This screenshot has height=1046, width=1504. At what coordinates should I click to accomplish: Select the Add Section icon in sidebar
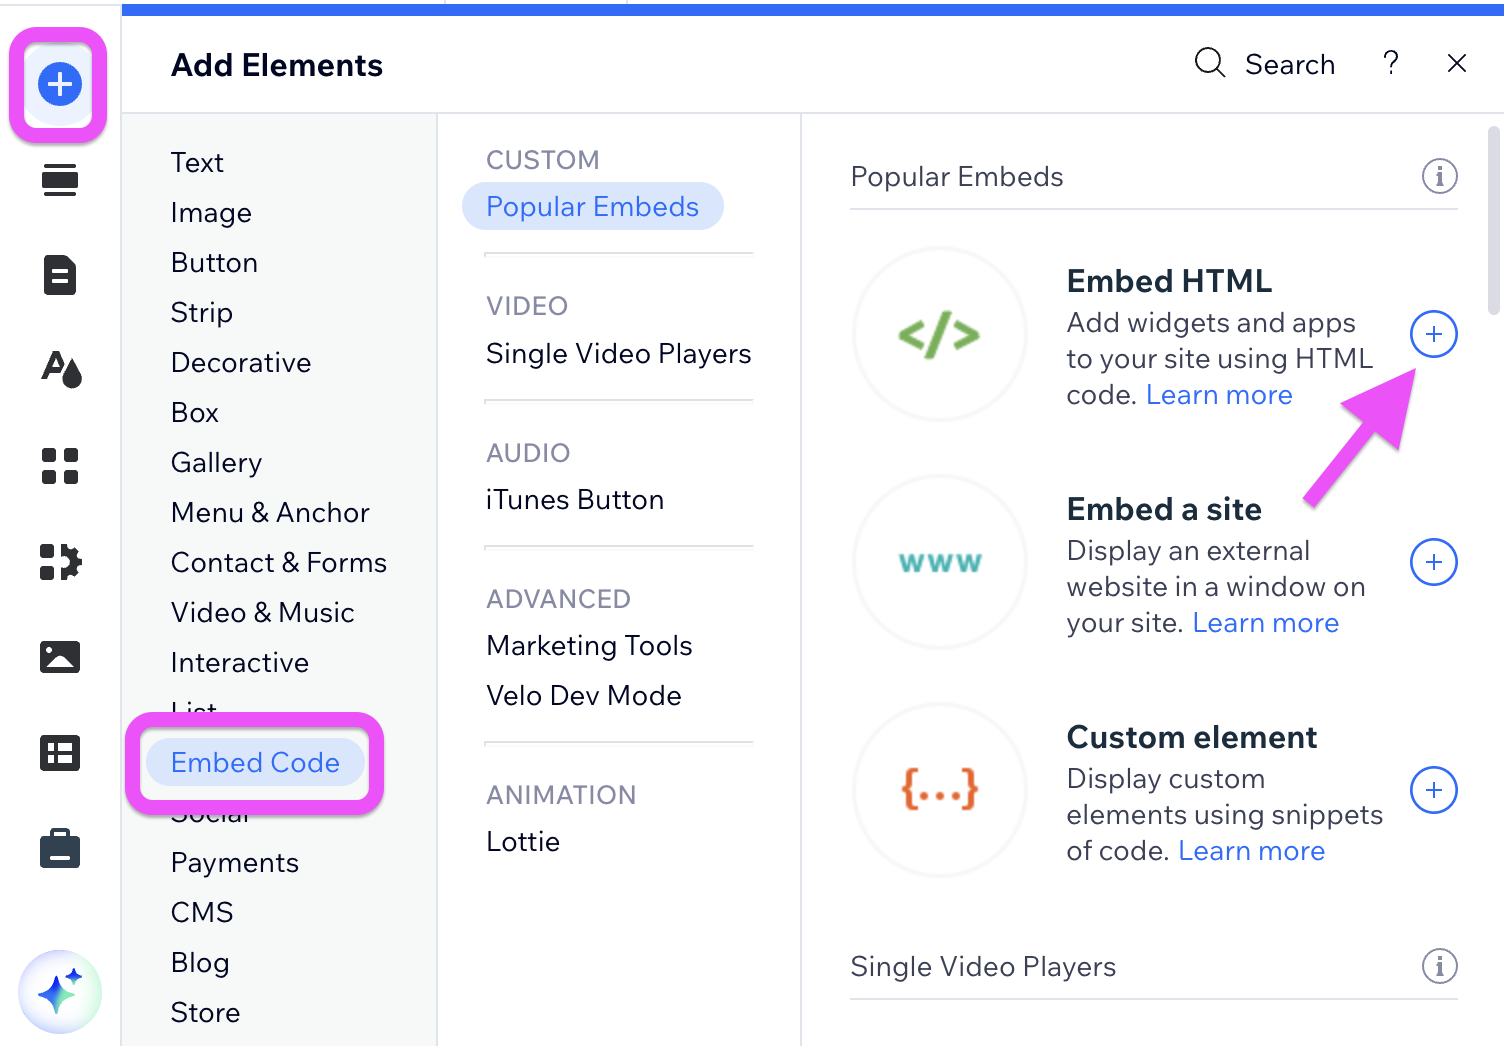click(x=58, y=180)
